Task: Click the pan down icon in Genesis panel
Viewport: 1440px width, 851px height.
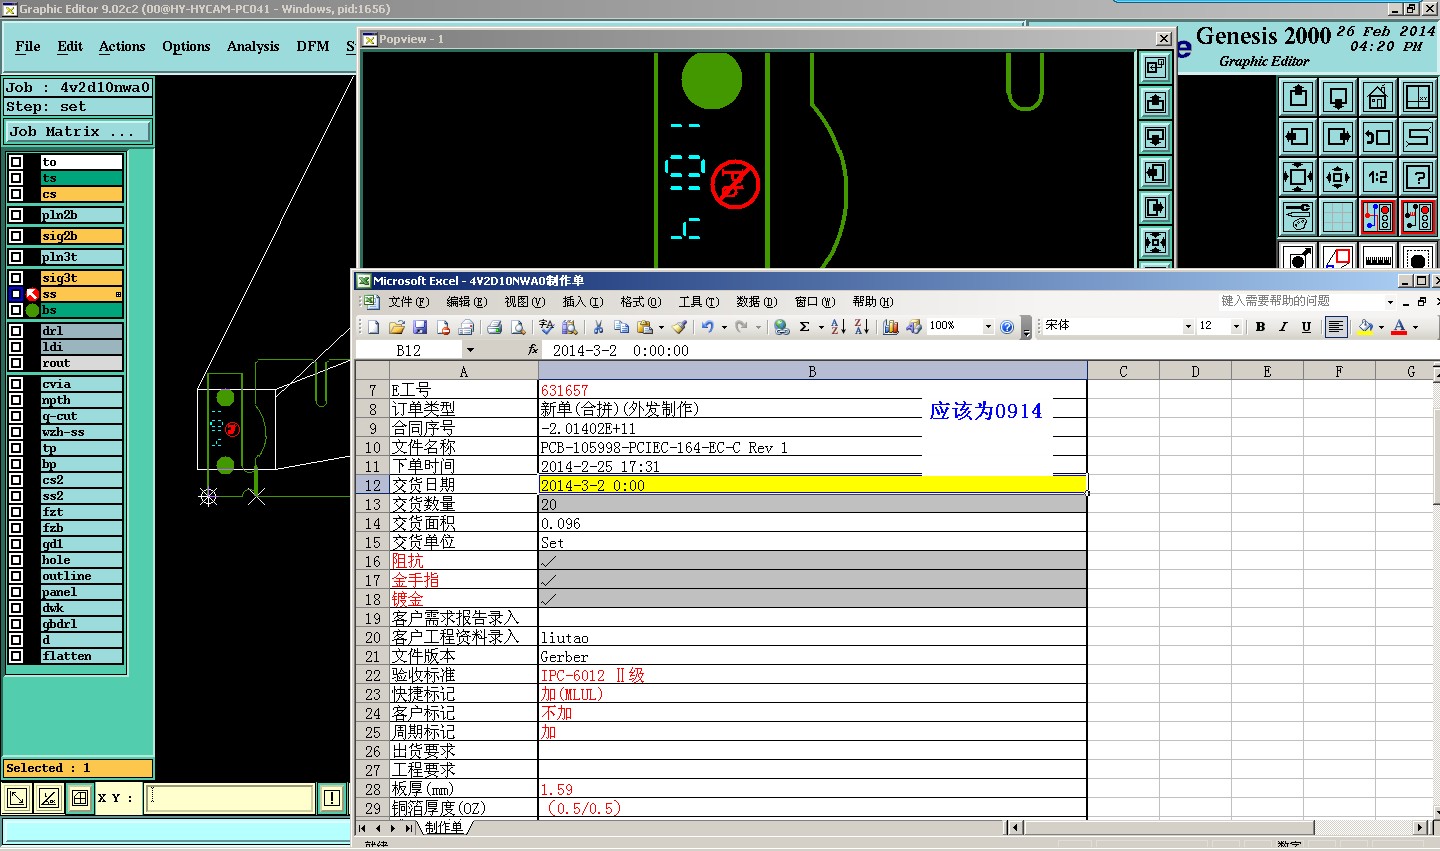Action: (x=1338, y=97)
